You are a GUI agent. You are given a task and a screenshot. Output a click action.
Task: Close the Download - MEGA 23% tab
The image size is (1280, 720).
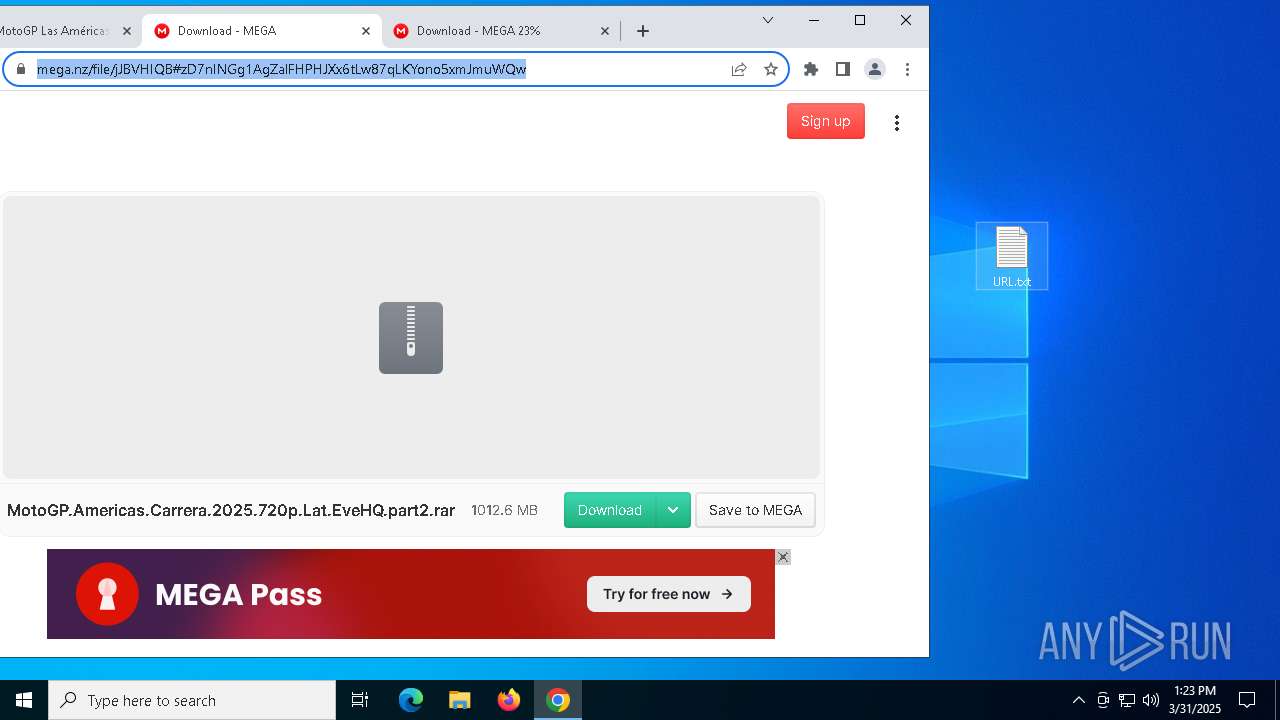tap(605, 31)
